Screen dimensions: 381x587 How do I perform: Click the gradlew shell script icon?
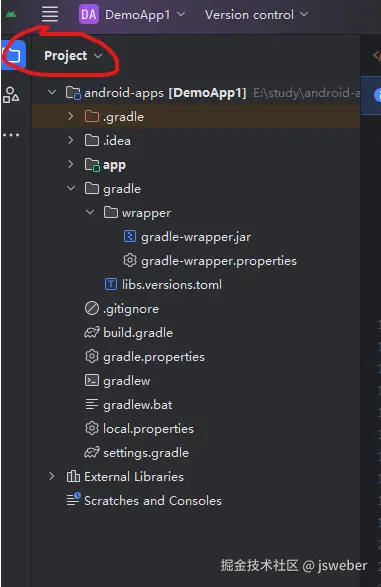(92, 380)
